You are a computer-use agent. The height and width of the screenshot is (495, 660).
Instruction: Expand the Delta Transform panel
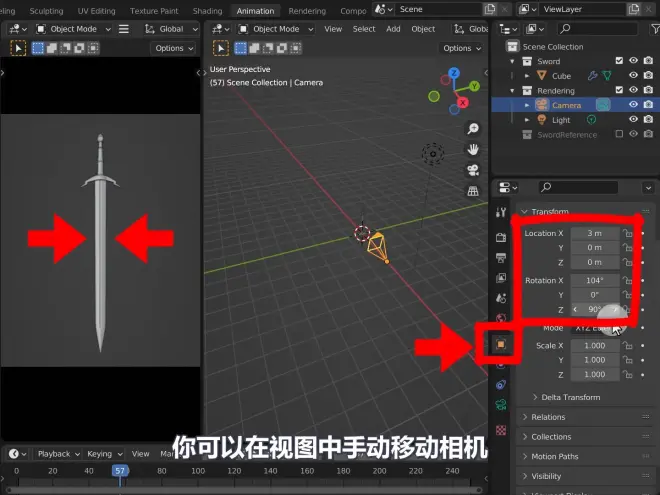(x=566, y=397)
